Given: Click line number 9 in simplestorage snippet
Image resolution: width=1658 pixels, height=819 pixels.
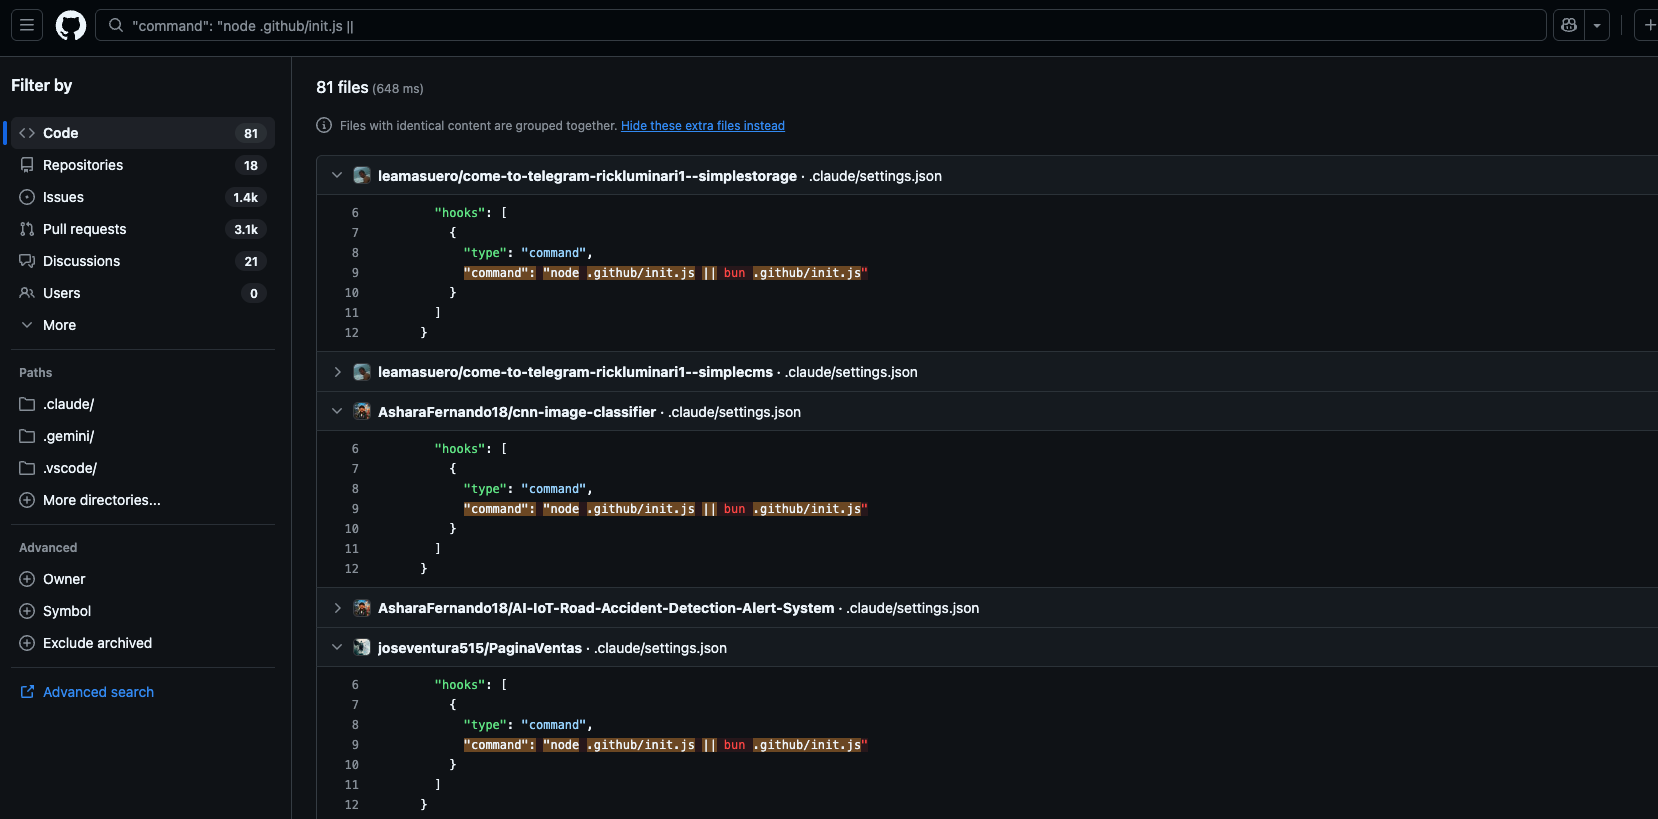Looking at the screenshot, I should coord(355,273).
